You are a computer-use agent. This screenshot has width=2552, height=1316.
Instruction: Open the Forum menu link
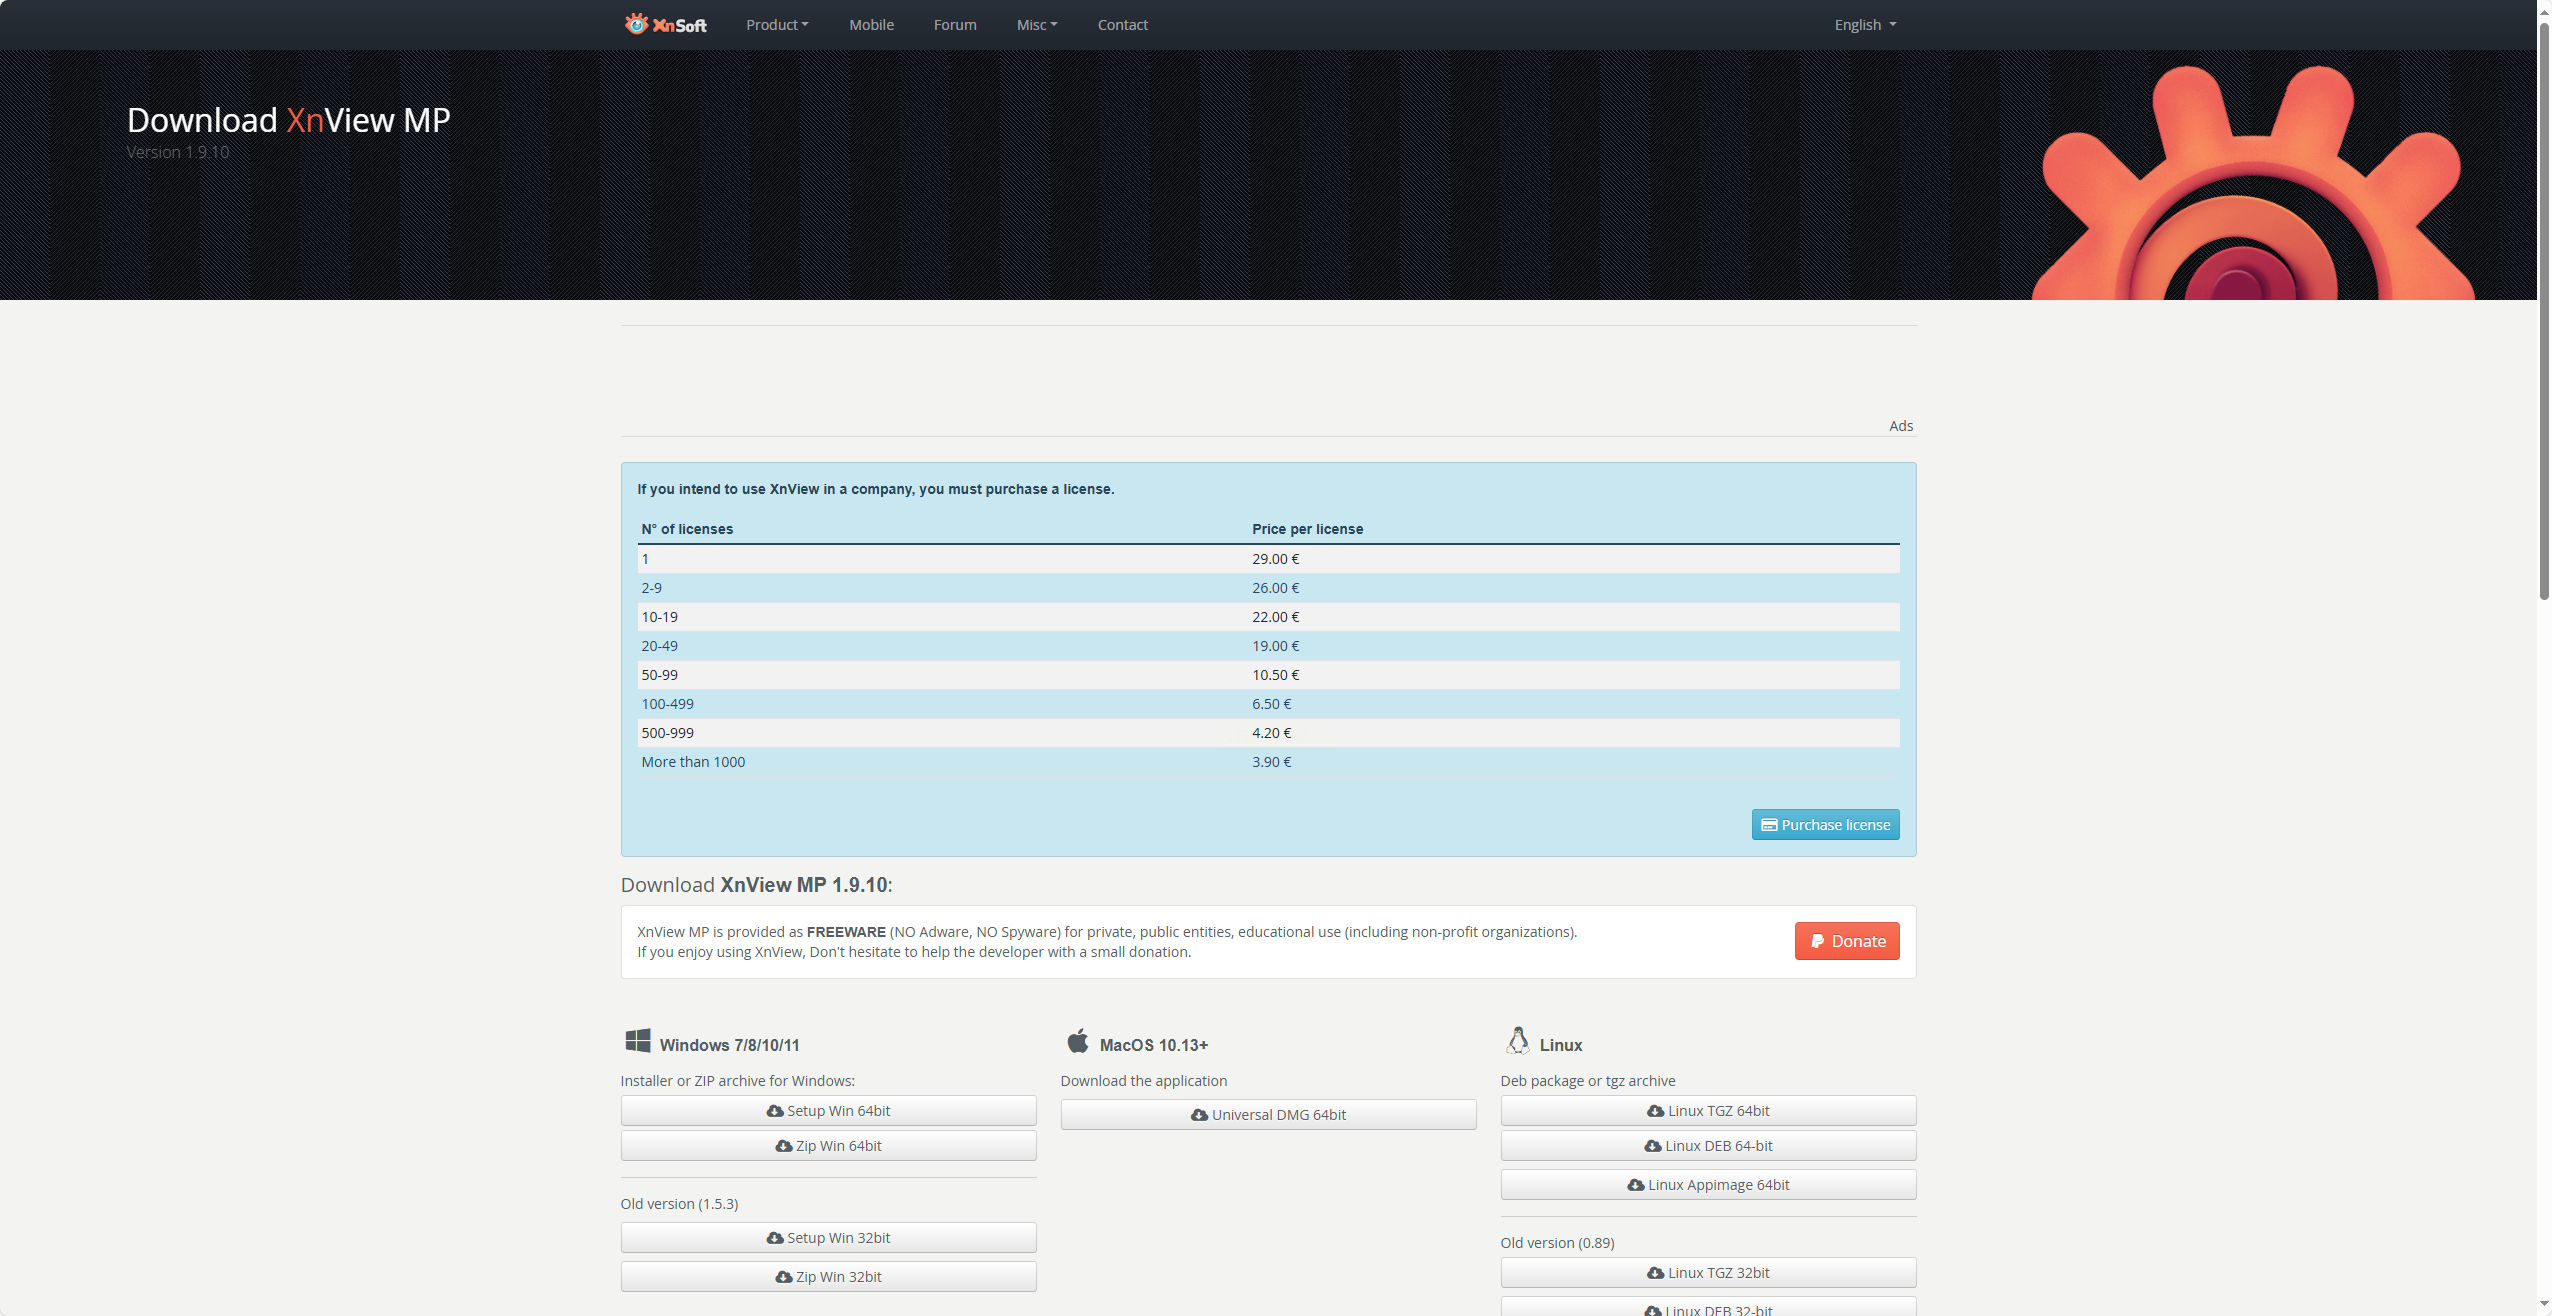click(955, 25)
